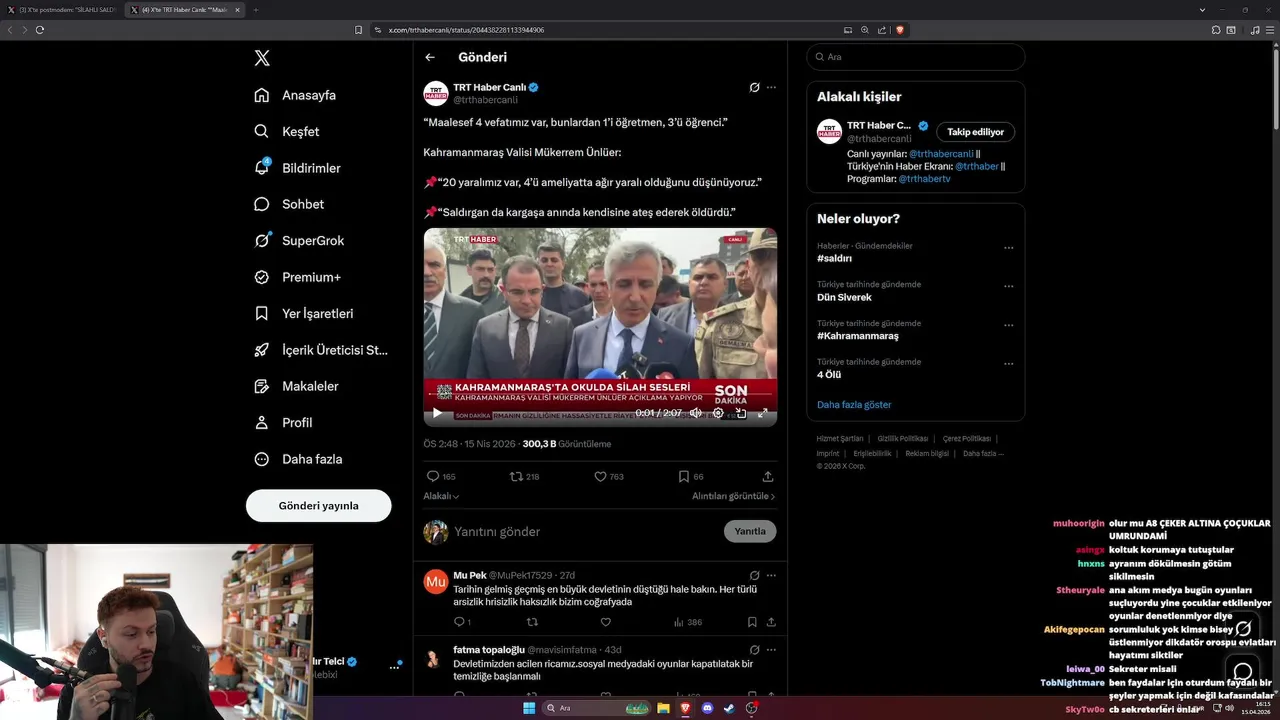The image size is (1280, 720).
Task: Reply to Mu Pek's comment
Action: (x=460, y=622)
